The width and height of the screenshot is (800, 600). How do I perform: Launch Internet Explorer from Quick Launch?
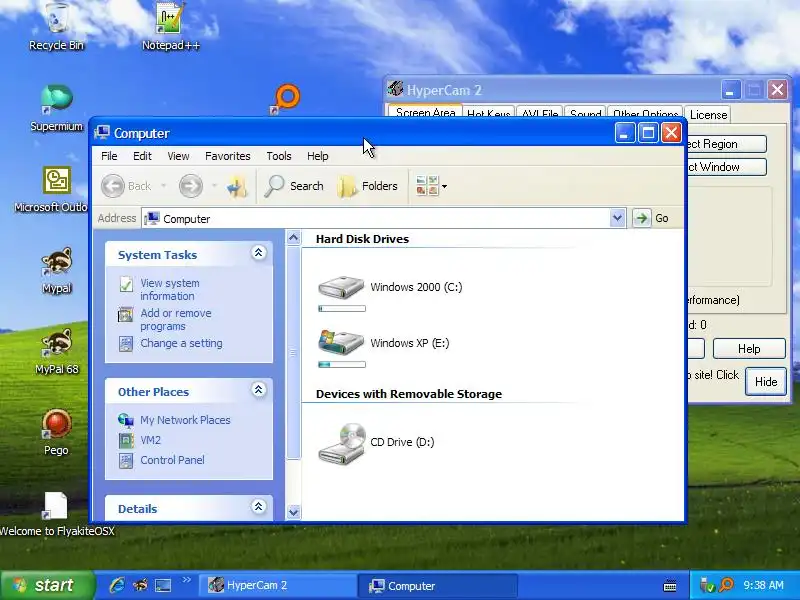point(117,585)
